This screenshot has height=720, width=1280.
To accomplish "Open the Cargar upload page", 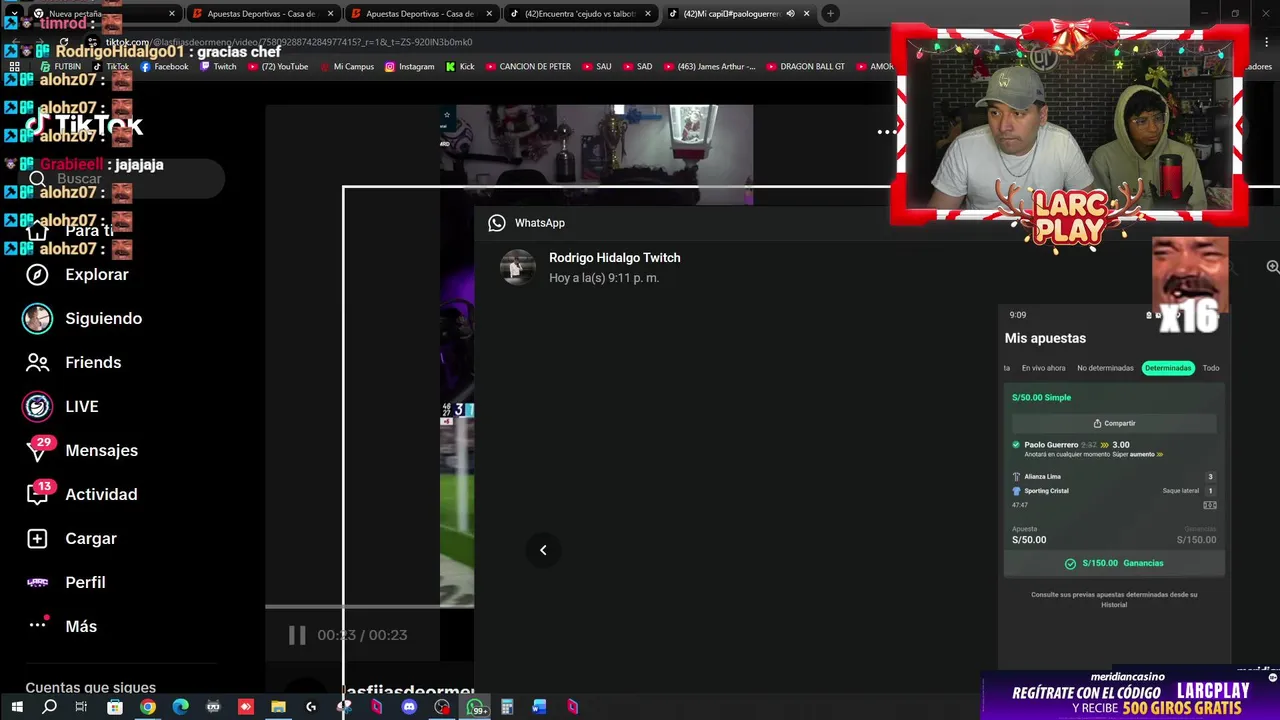I will coord(71,538).
